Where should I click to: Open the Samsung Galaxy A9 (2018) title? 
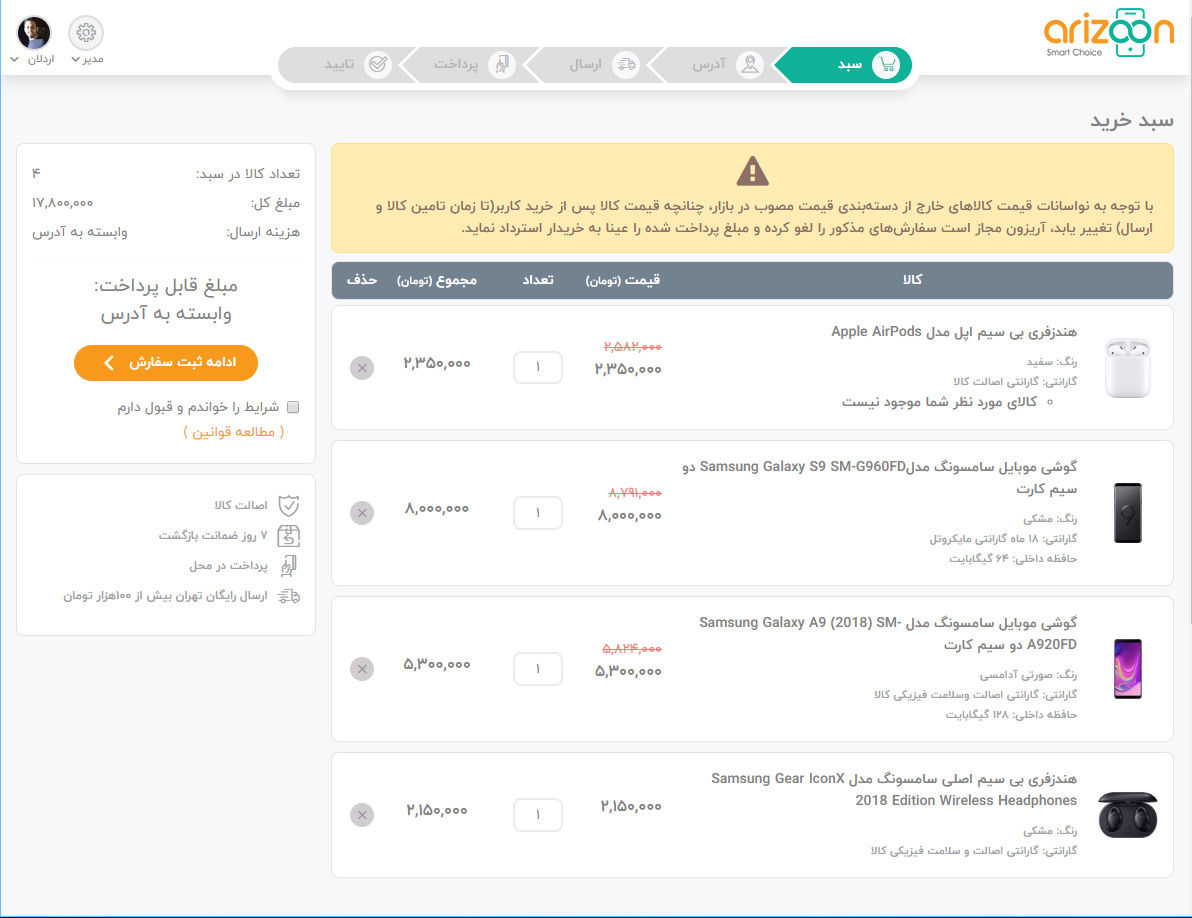click(888, 633)
